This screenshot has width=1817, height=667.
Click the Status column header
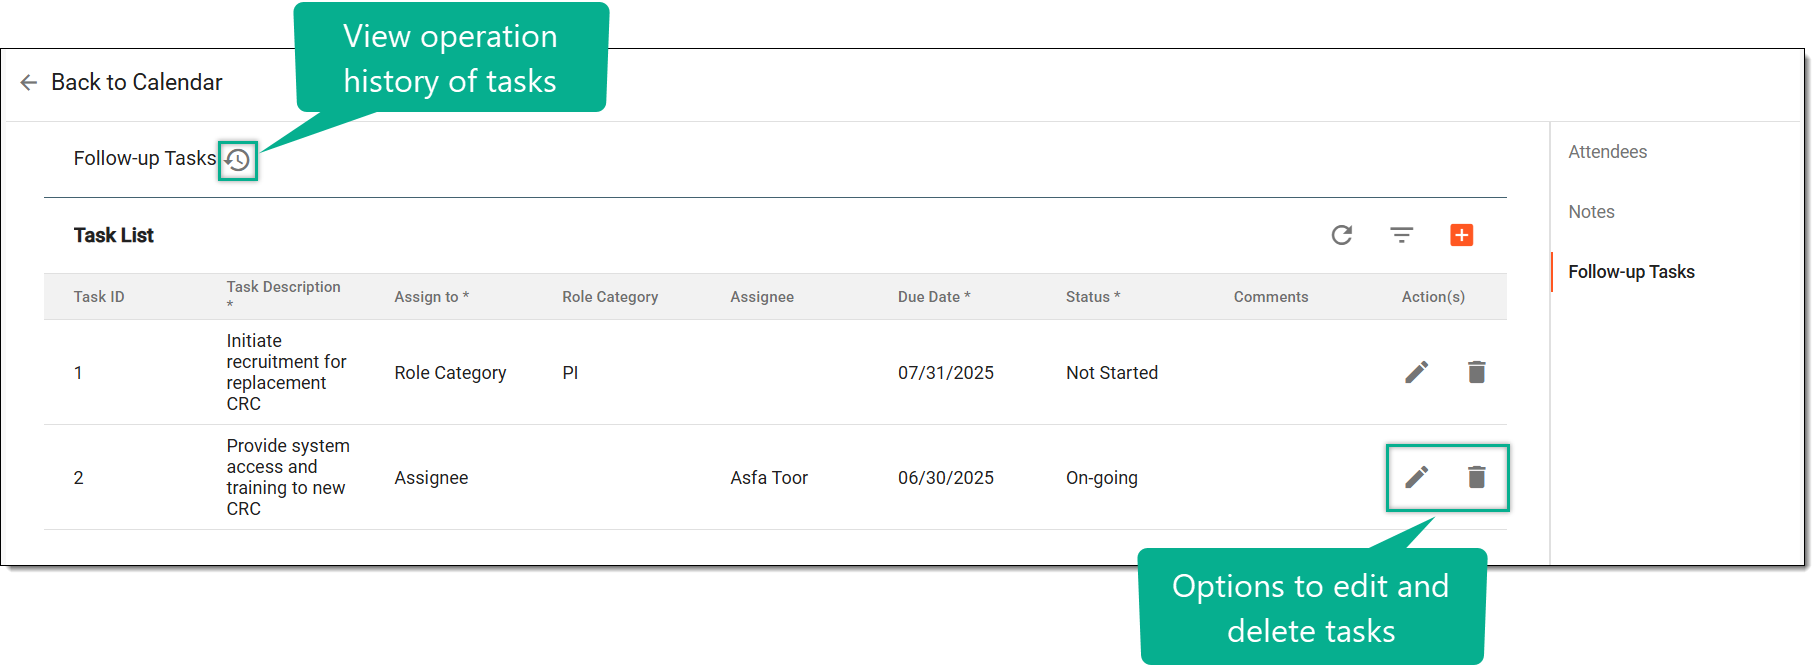coord(1093,297)
